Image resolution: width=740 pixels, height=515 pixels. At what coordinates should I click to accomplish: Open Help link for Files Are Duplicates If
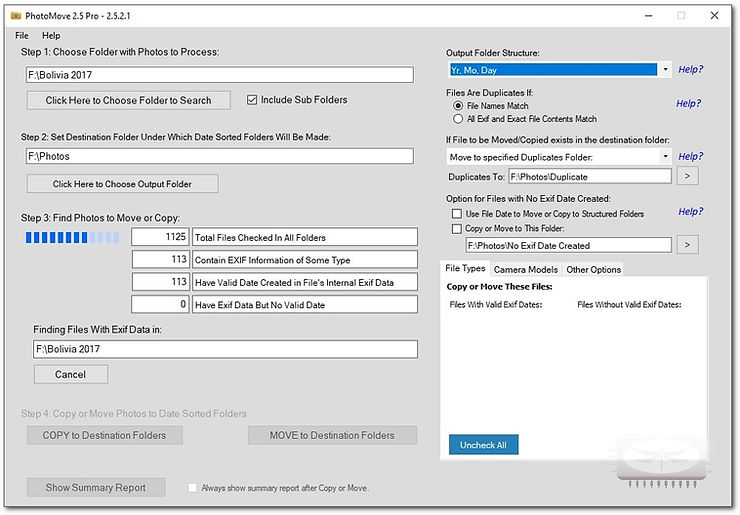pos(689,103)
